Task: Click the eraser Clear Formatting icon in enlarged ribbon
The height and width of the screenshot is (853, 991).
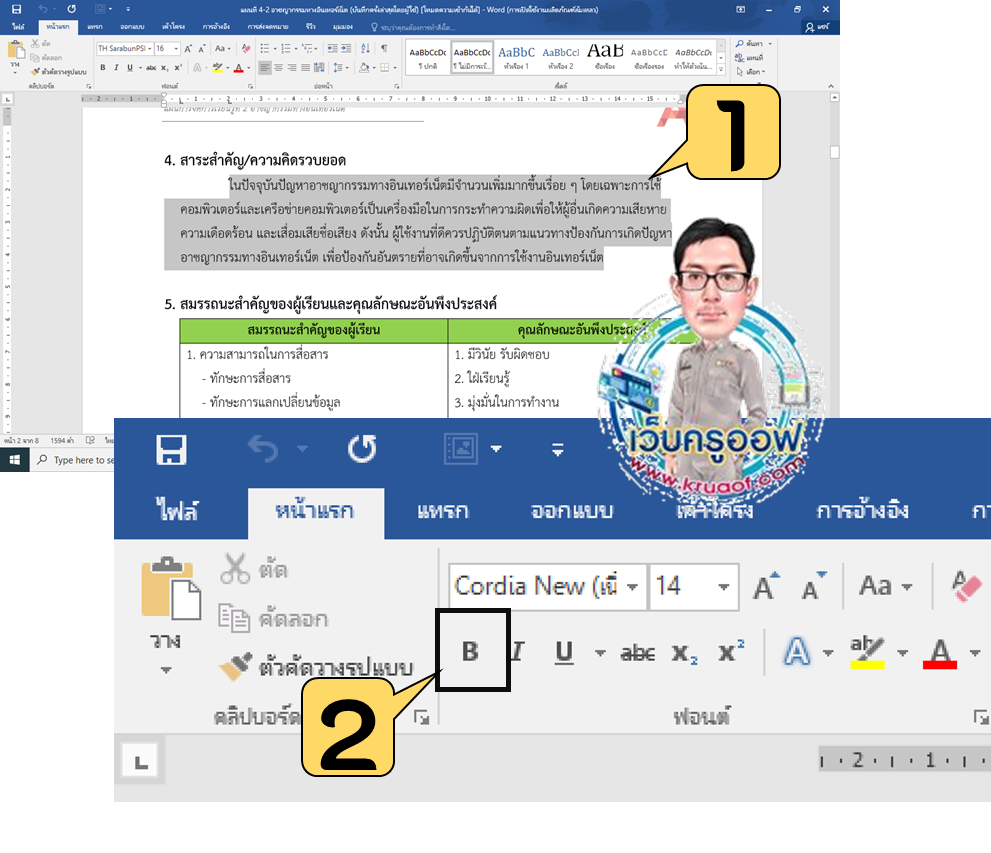Action: [x=968, y=586]
